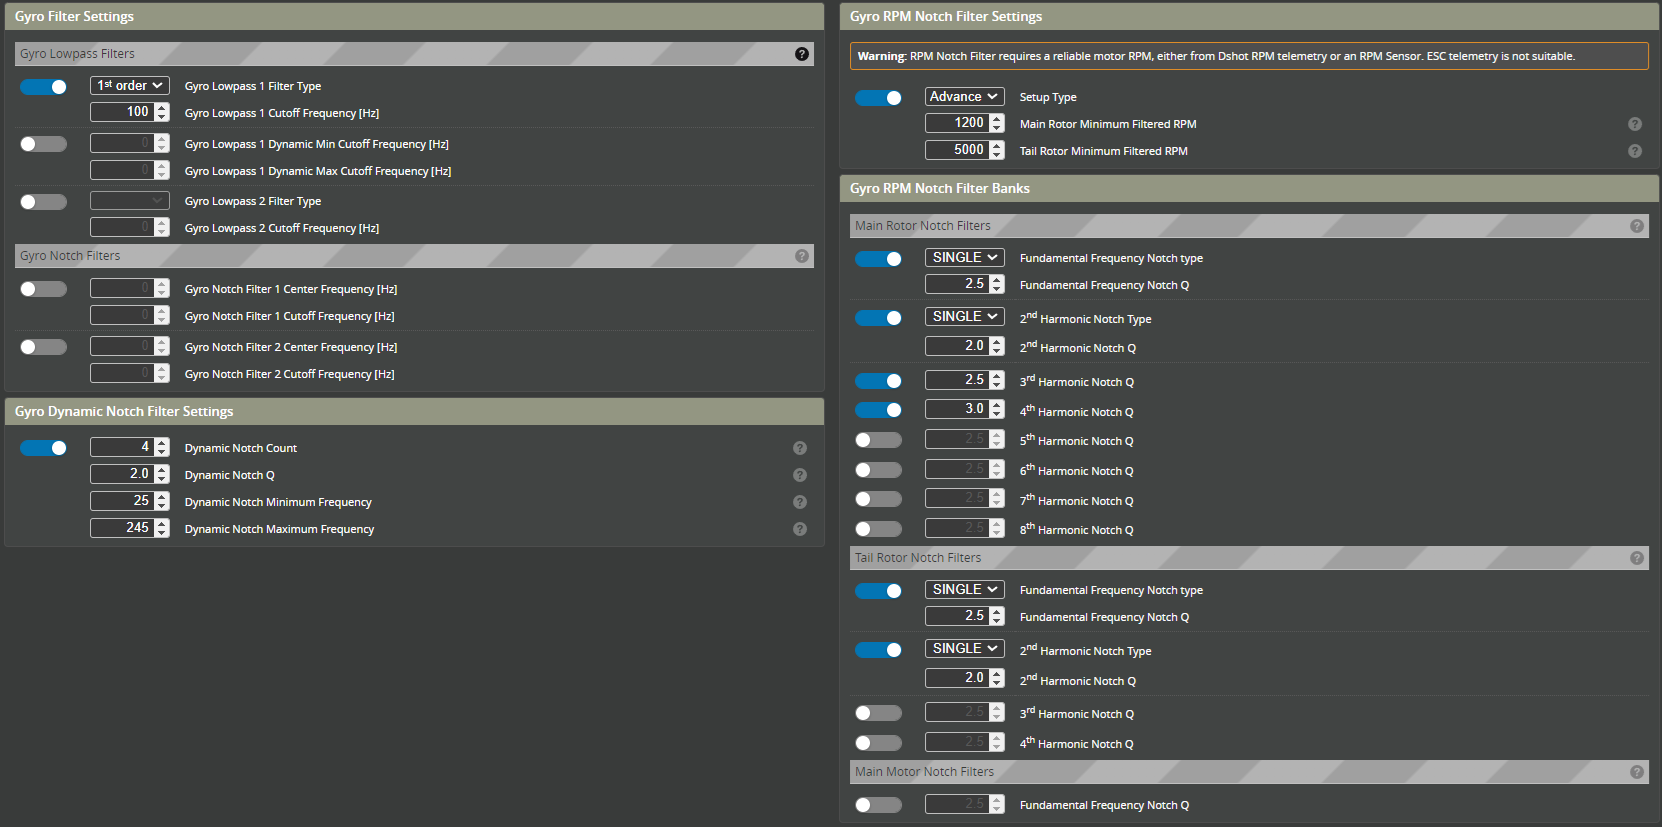This screenshot has height=827, width=1662.
Task: Enable Main Motor Fundamental Frequency Notch toggle
Action: tap(878, 805)
